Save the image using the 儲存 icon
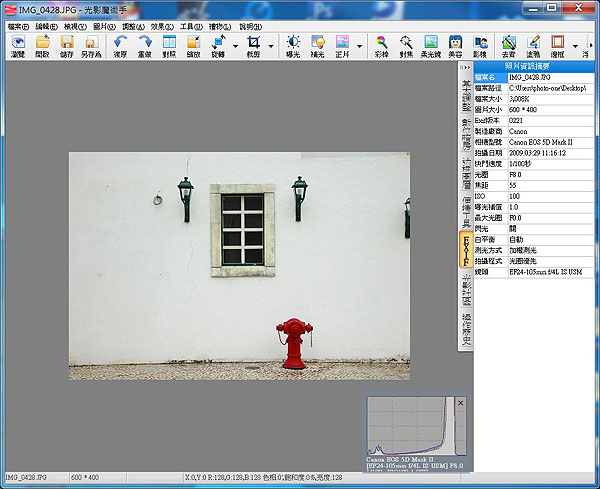 click(x=67, y=44)
